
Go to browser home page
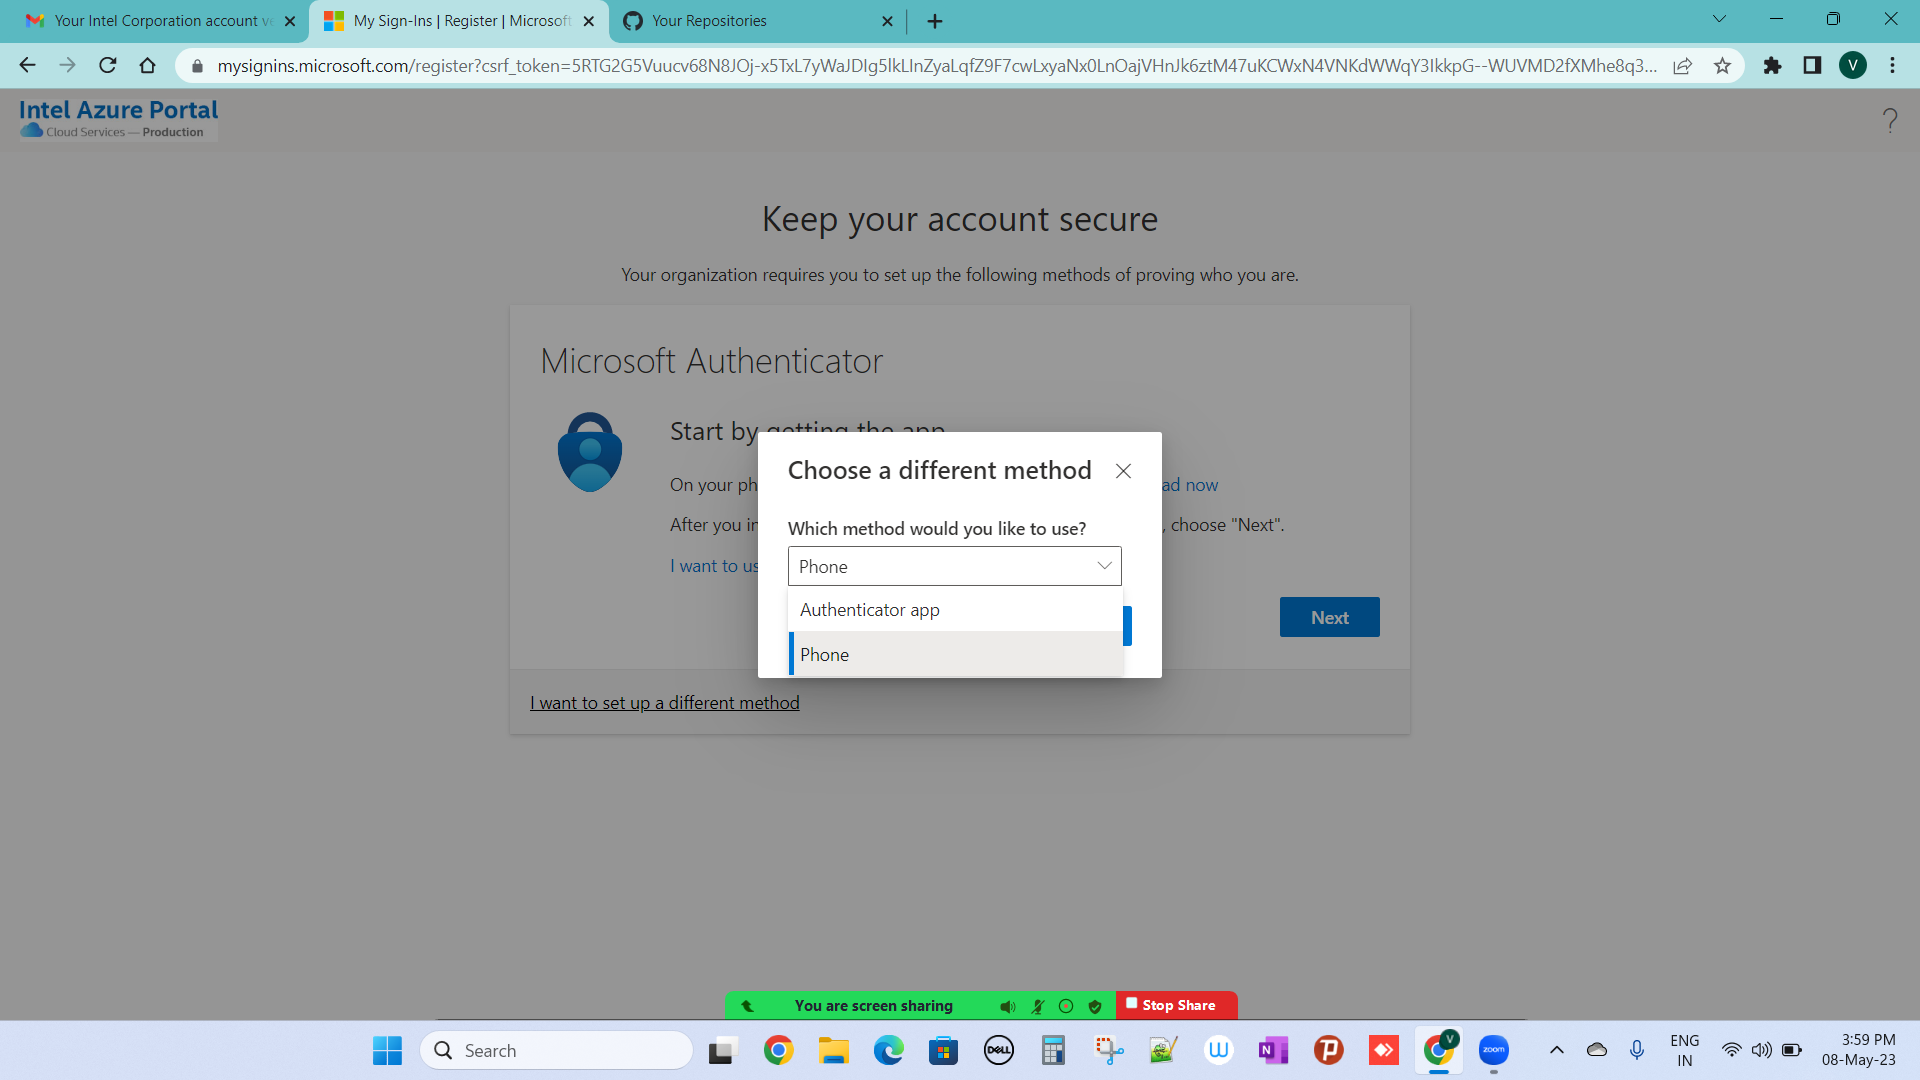148,66
